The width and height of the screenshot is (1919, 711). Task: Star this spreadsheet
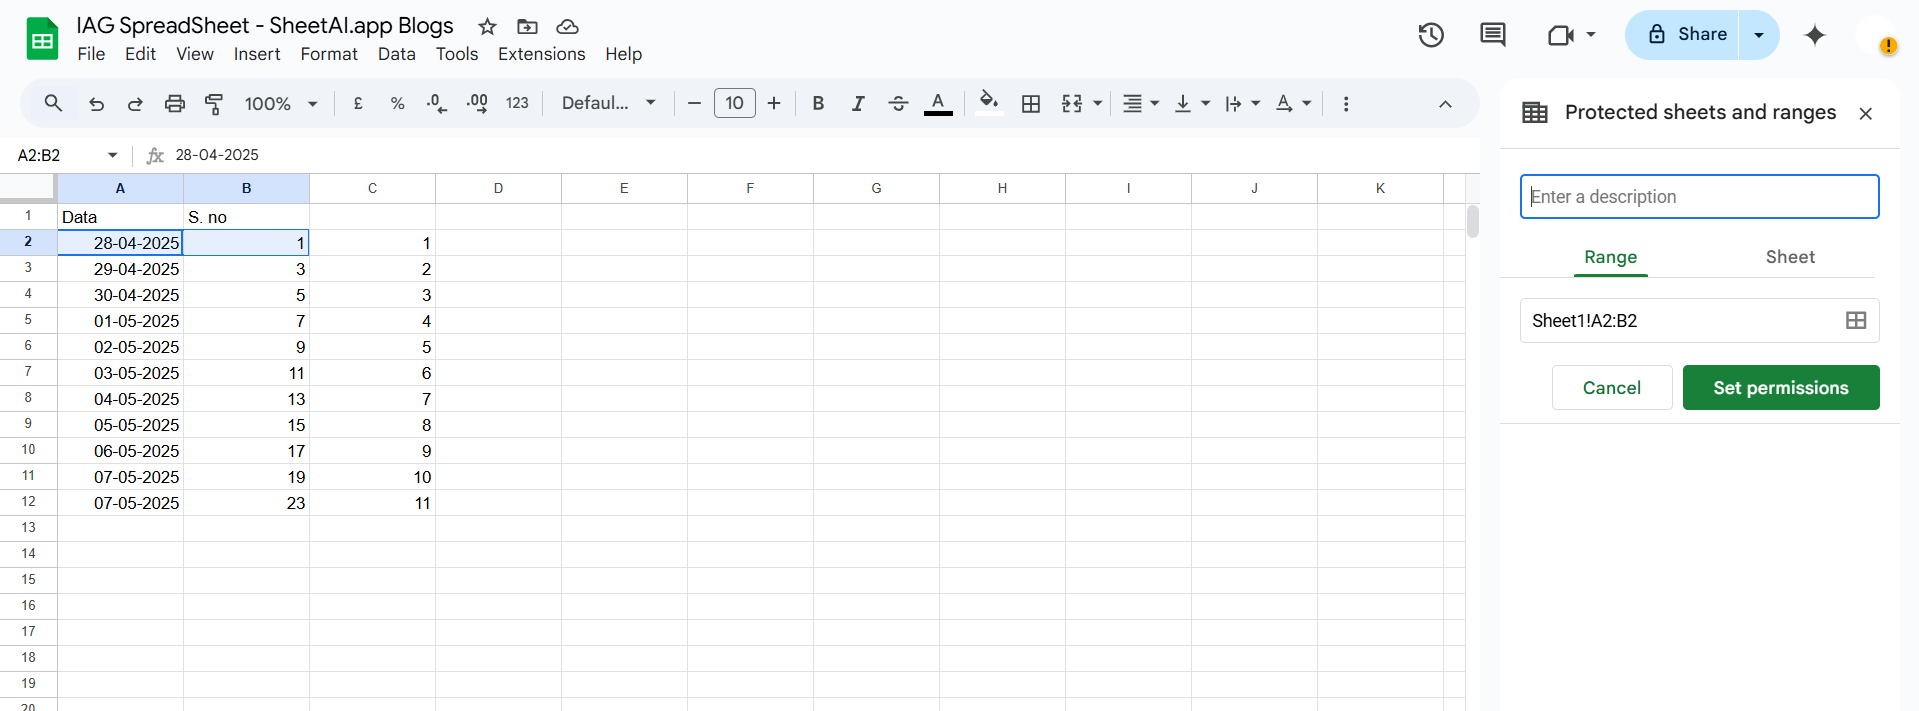click(x=487, y=27)
